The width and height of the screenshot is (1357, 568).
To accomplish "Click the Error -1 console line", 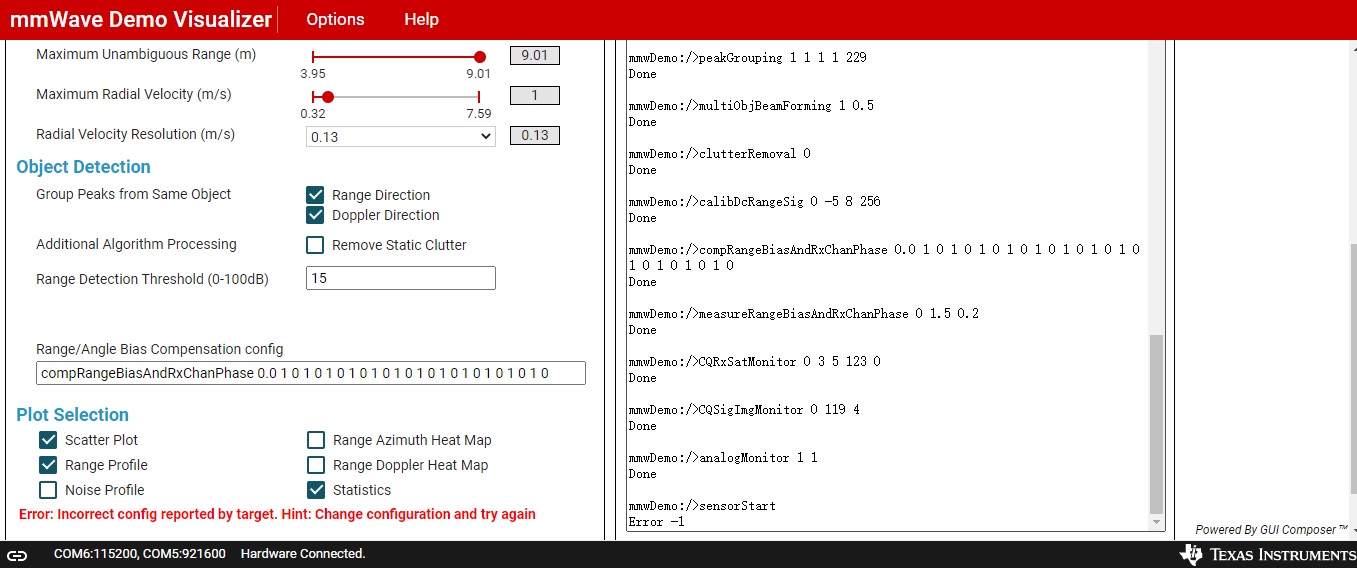I will click(x=656, y=522).
